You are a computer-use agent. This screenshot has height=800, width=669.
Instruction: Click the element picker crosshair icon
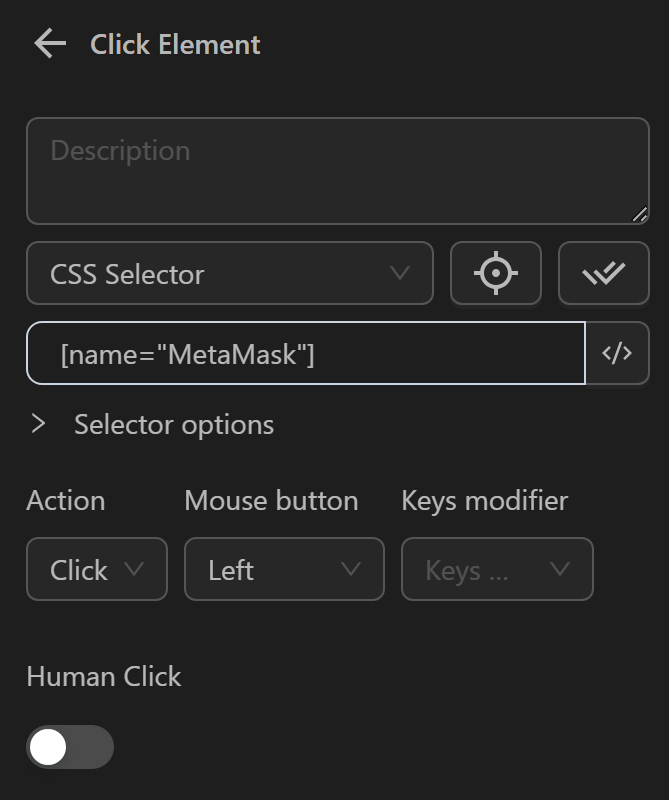click(495, 273)
